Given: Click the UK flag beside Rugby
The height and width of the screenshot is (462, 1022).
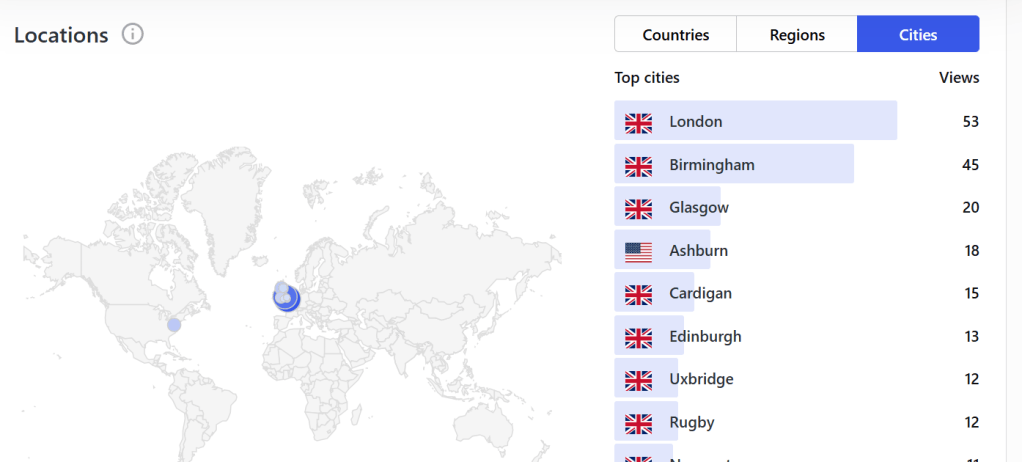Looking at the screenshot, I should pos(638,423).
